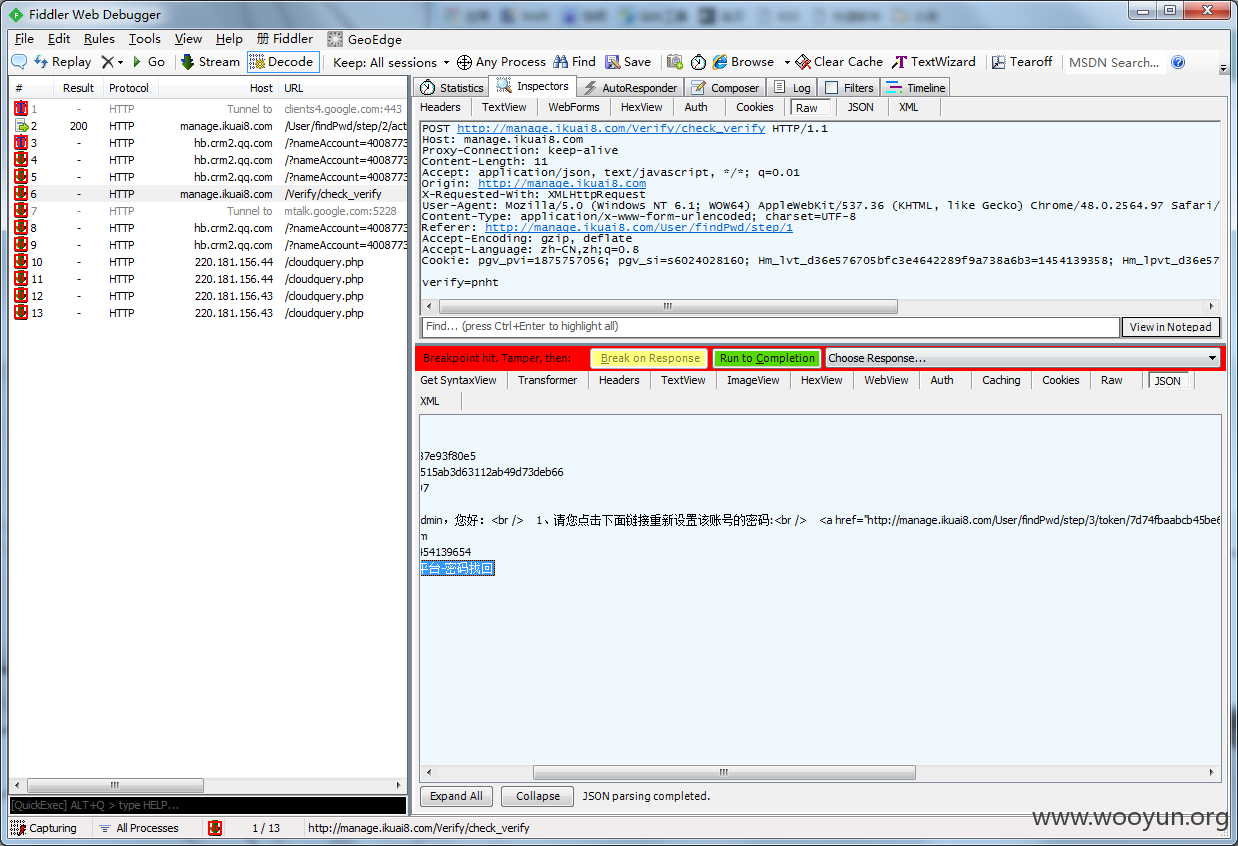Viewport: 1238px width, 846px height.
Task: Click the Tearoff toolbar button
Action: coord(1022,62)
